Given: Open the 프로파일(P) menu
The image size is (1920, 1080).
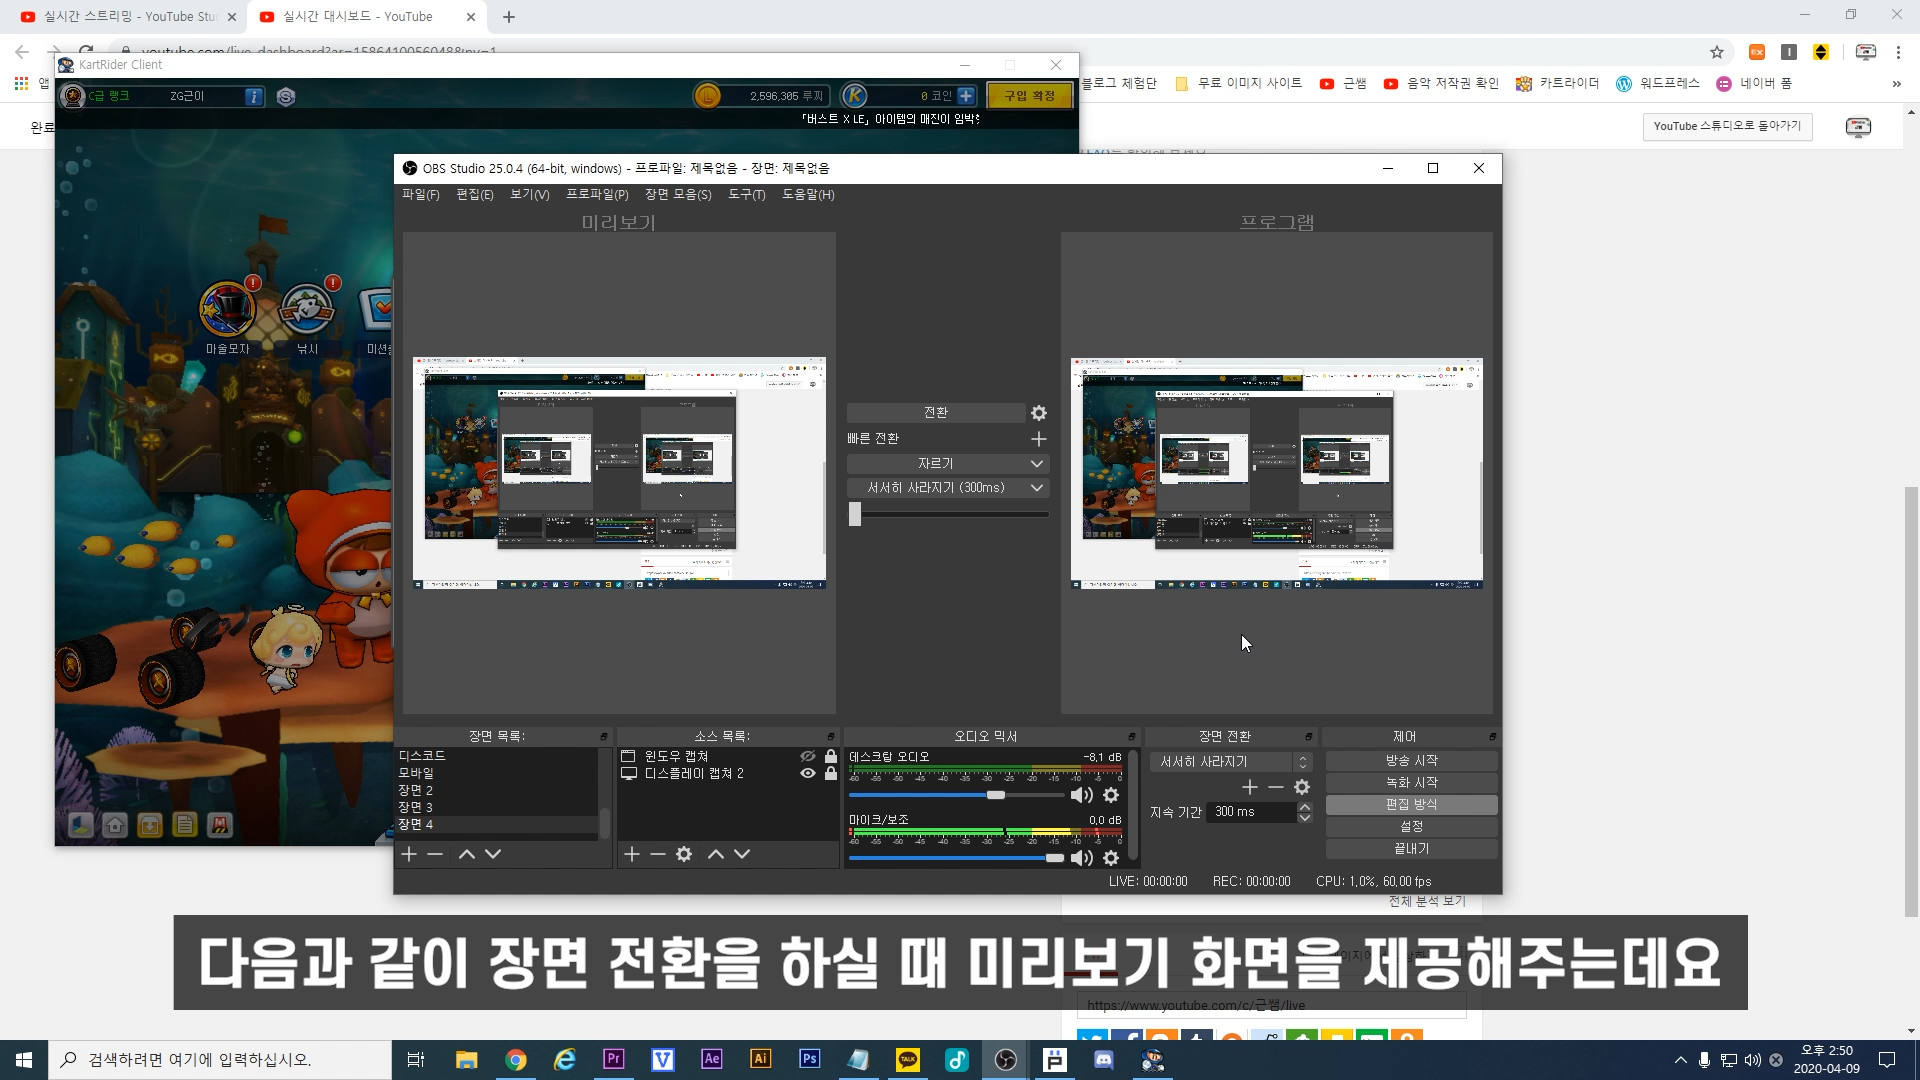Looking at the screenshot, I should (x=597, y=195).
